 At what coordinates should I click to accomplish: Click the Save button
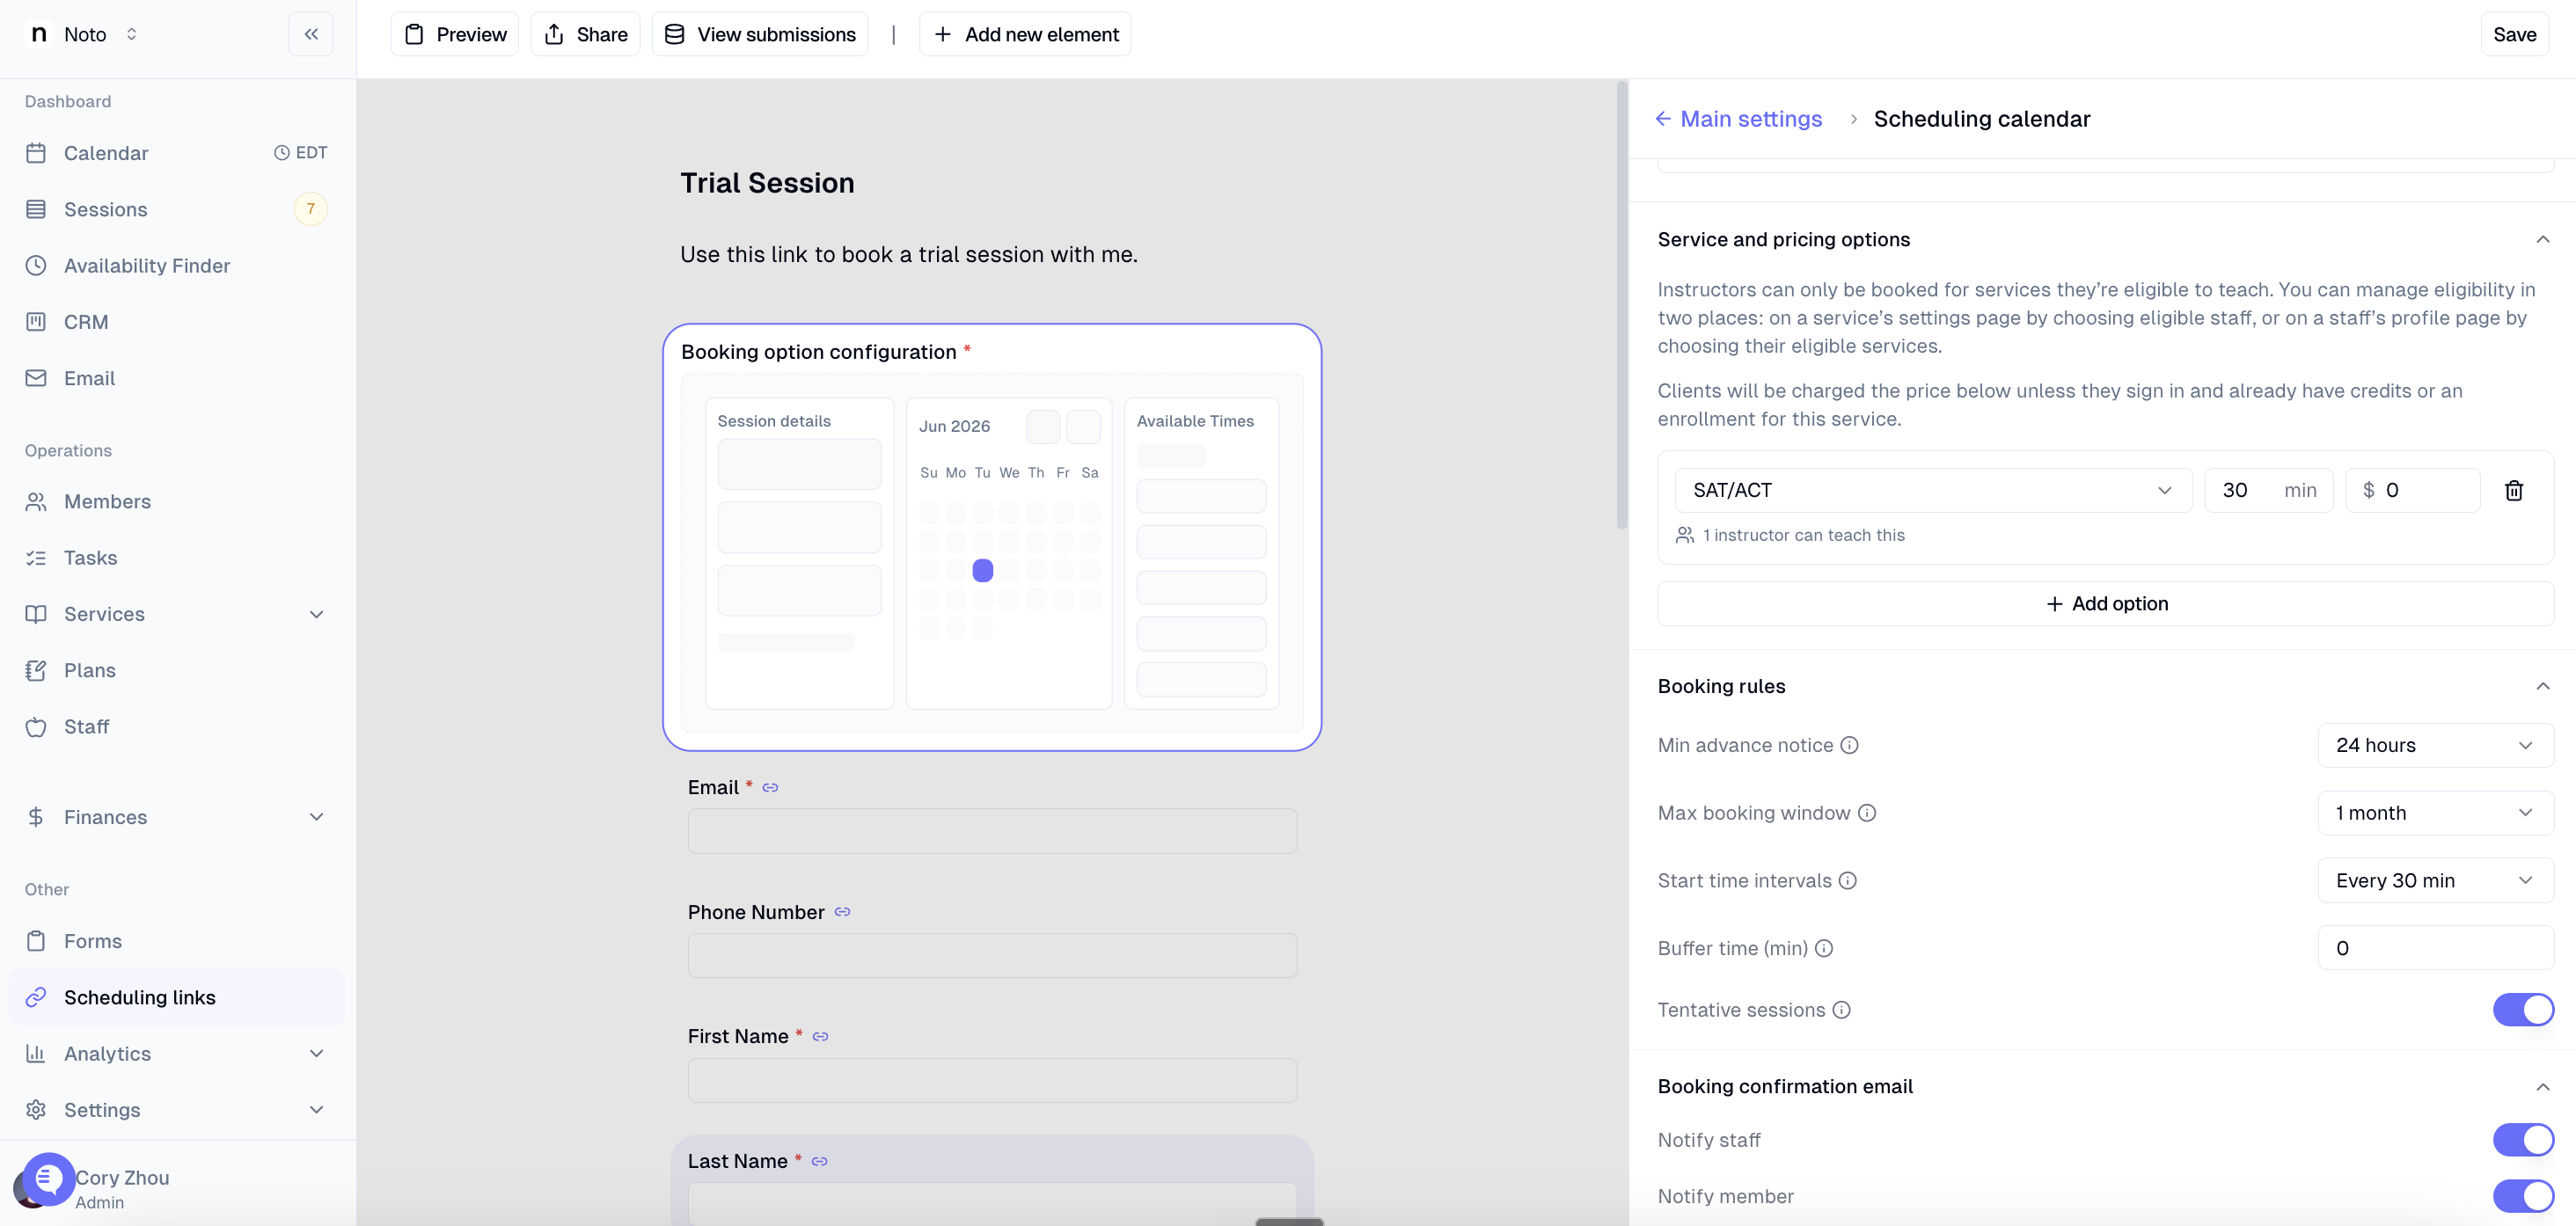[x=2513, y=34]
